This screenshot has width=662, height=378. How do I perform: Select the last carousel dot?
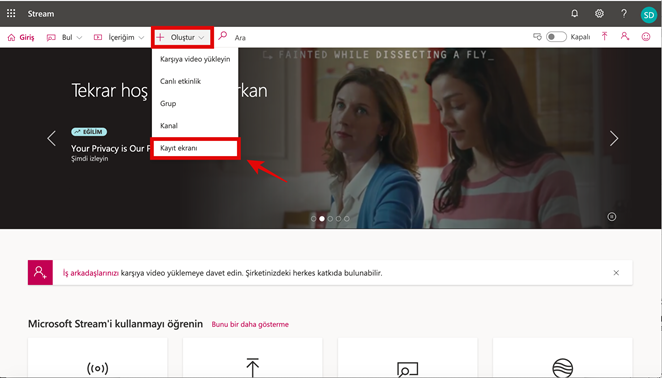coord(347,219)
